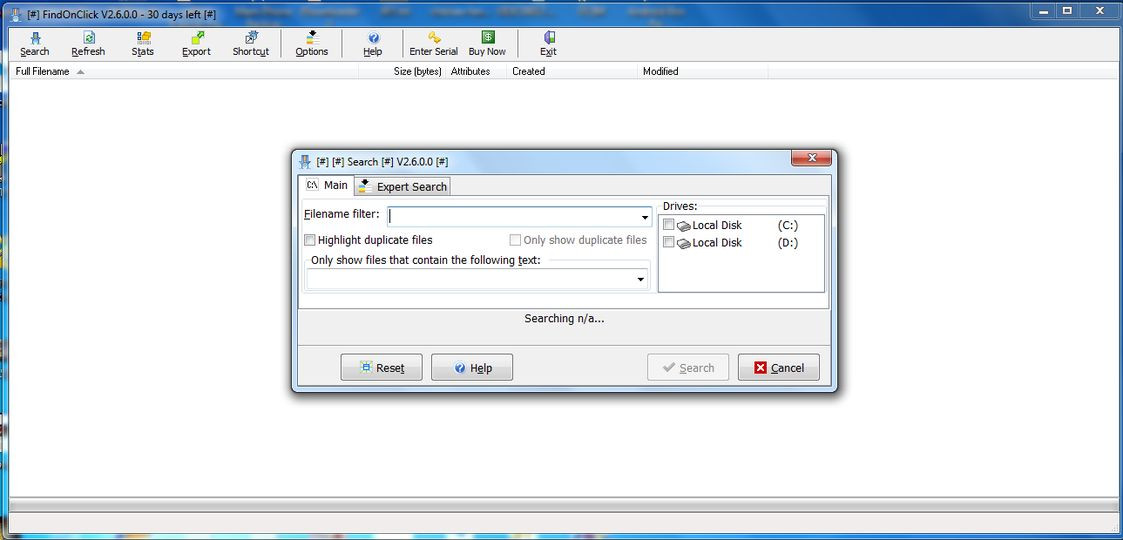1123x540 pixels.
Task: Sort by Modified column header
Action: click(x=703, y=72)
